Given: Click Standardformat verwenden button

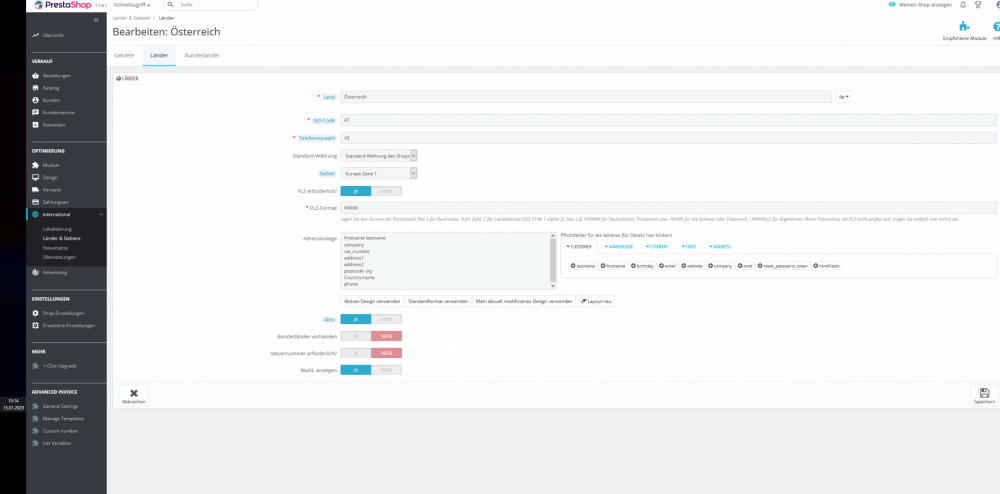Looking at the screenshot, I should coord(438,301).
